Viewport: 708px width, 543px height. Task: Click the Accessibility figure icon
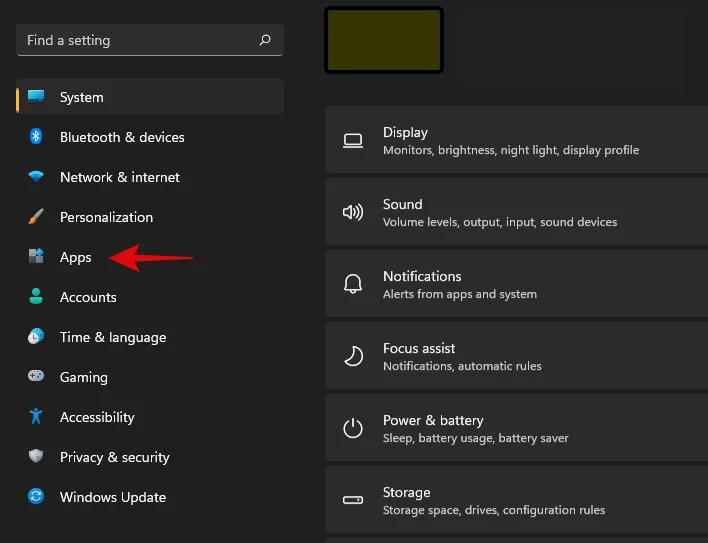coord(36,417)
